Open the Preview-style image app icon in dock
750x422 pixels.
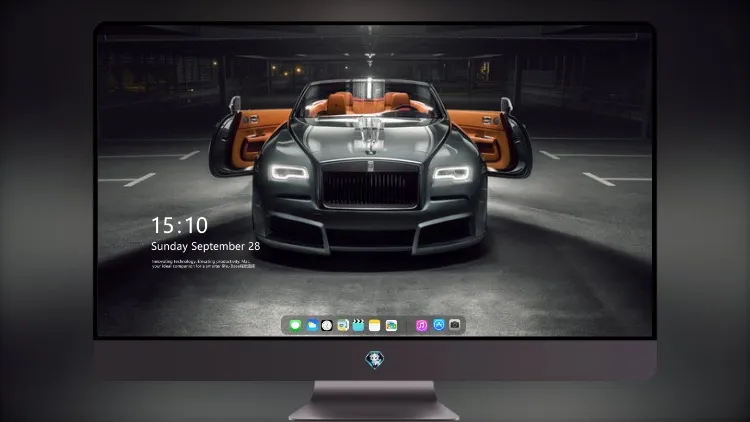pos(342,325)
